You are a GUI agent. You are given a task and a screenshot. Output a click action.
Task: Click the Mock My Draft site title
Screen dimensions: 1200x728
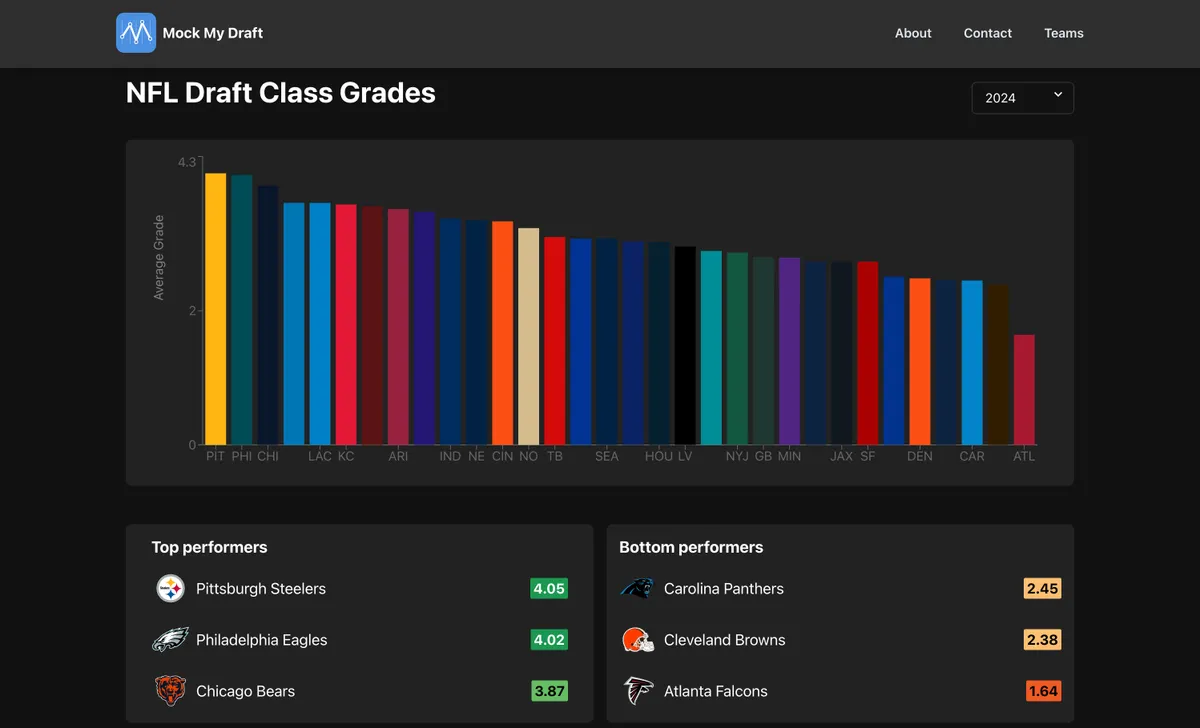click(213, 33)
